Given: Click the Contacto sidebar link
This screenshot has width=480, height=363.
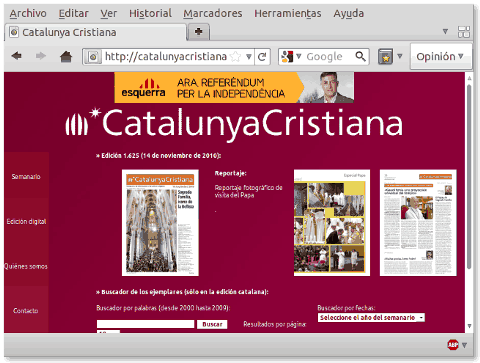Looking at the screenshot, I should 26,311.
